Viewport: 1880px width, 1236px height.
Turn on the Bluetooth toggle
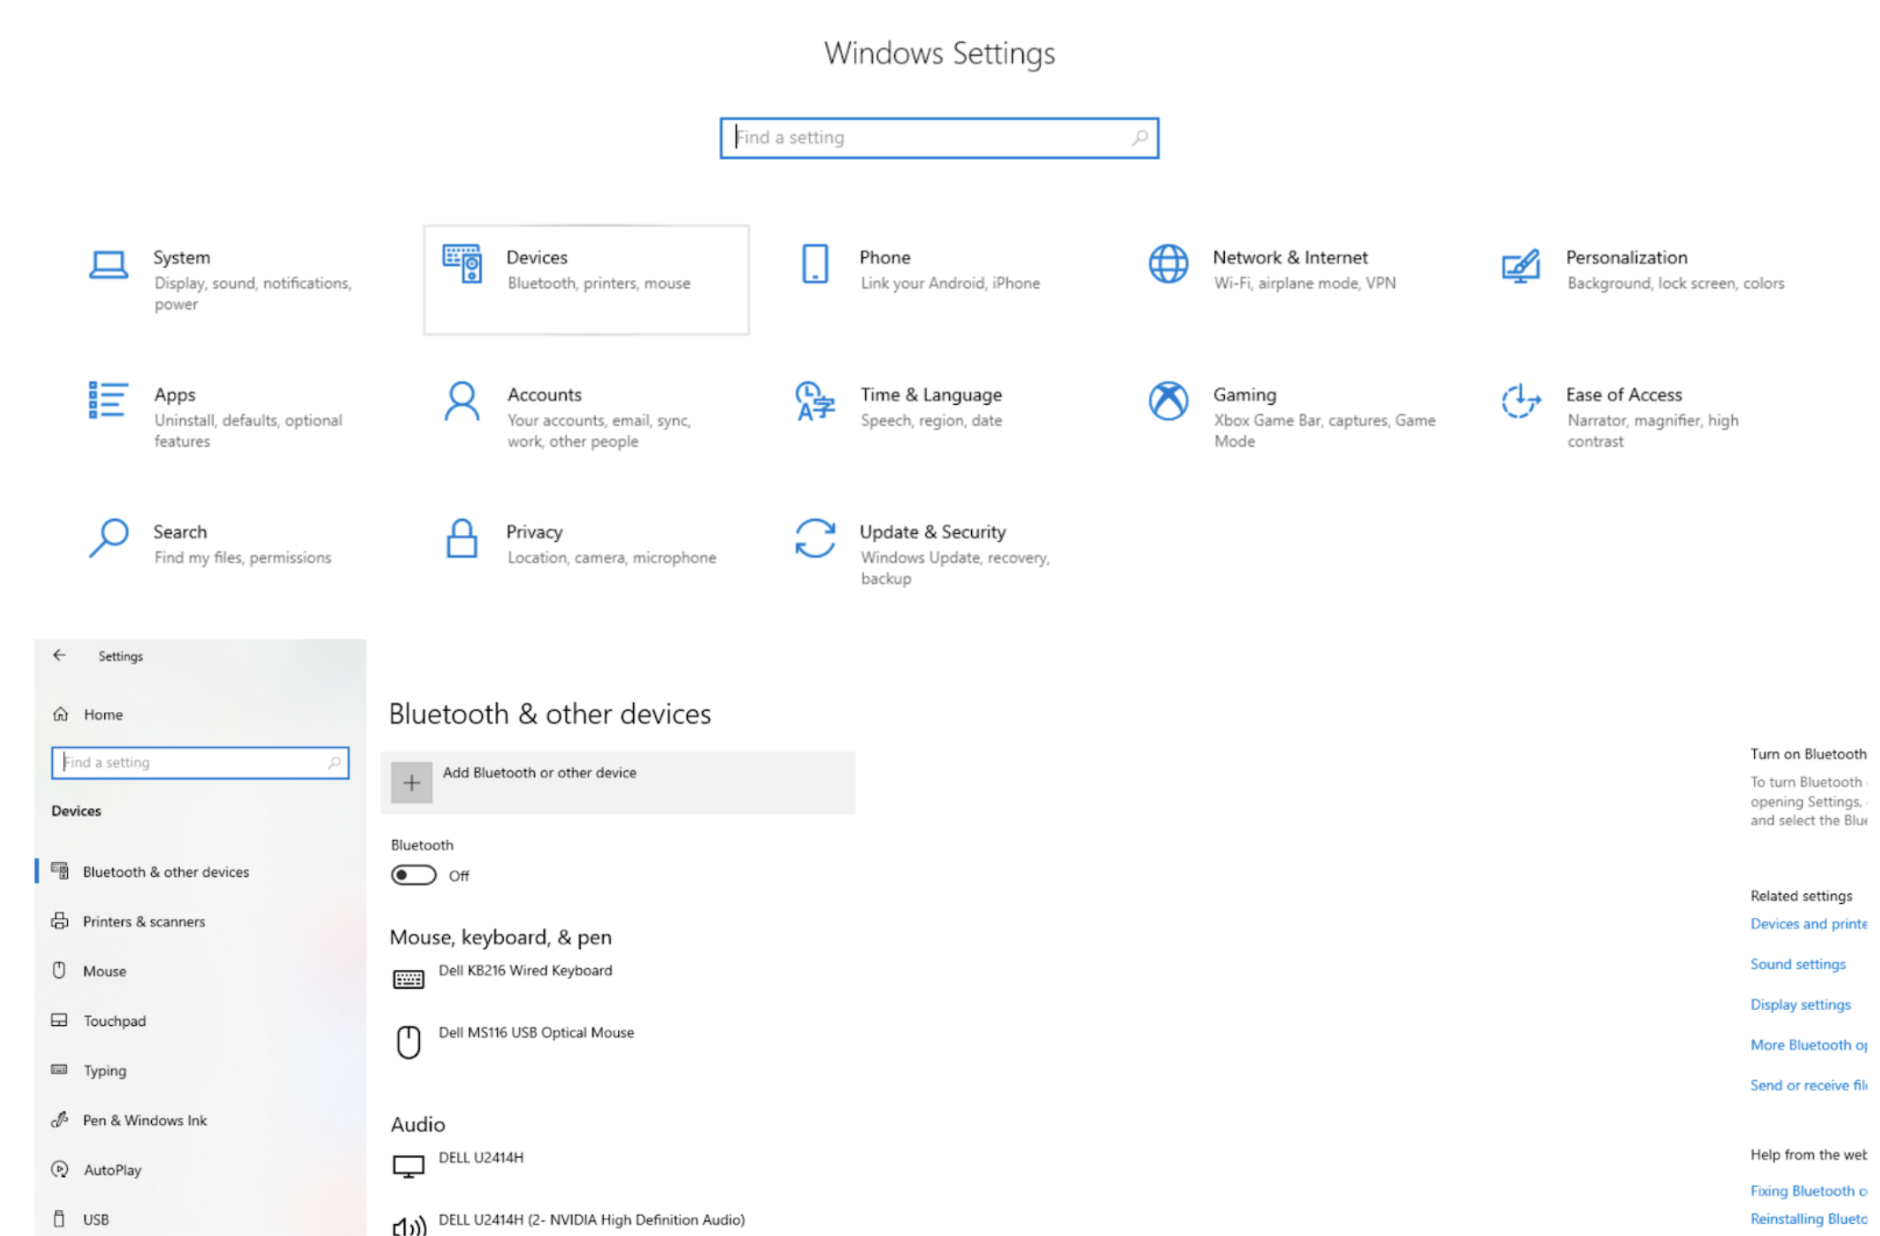pyautogui.click(x=413, y=875)
